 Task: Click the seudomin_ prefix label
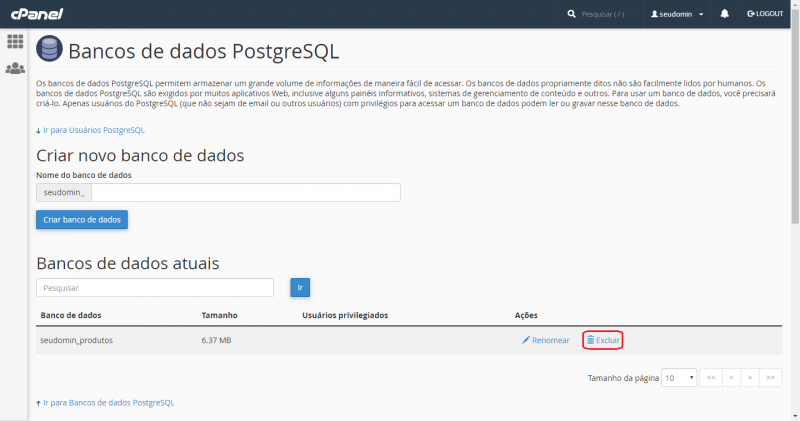[64, 192]
